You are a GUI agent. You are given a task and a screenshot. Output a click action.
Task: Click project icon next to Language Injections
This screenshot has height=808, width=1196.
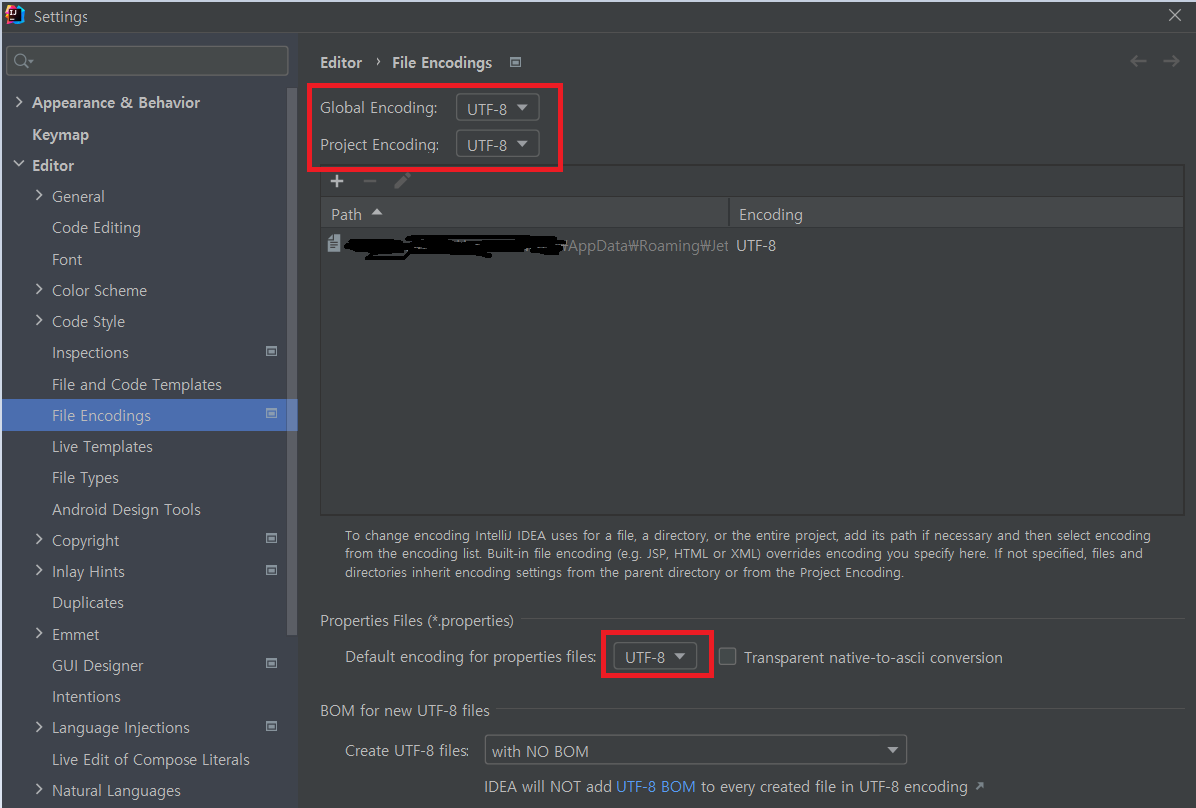click(271, 726)
